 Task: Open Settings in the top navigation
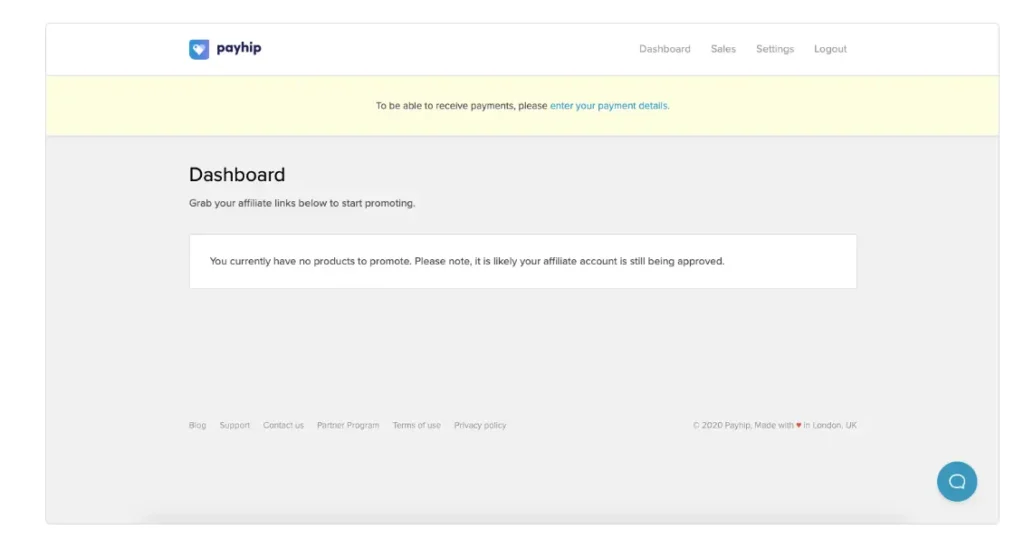tap(774, 49)
